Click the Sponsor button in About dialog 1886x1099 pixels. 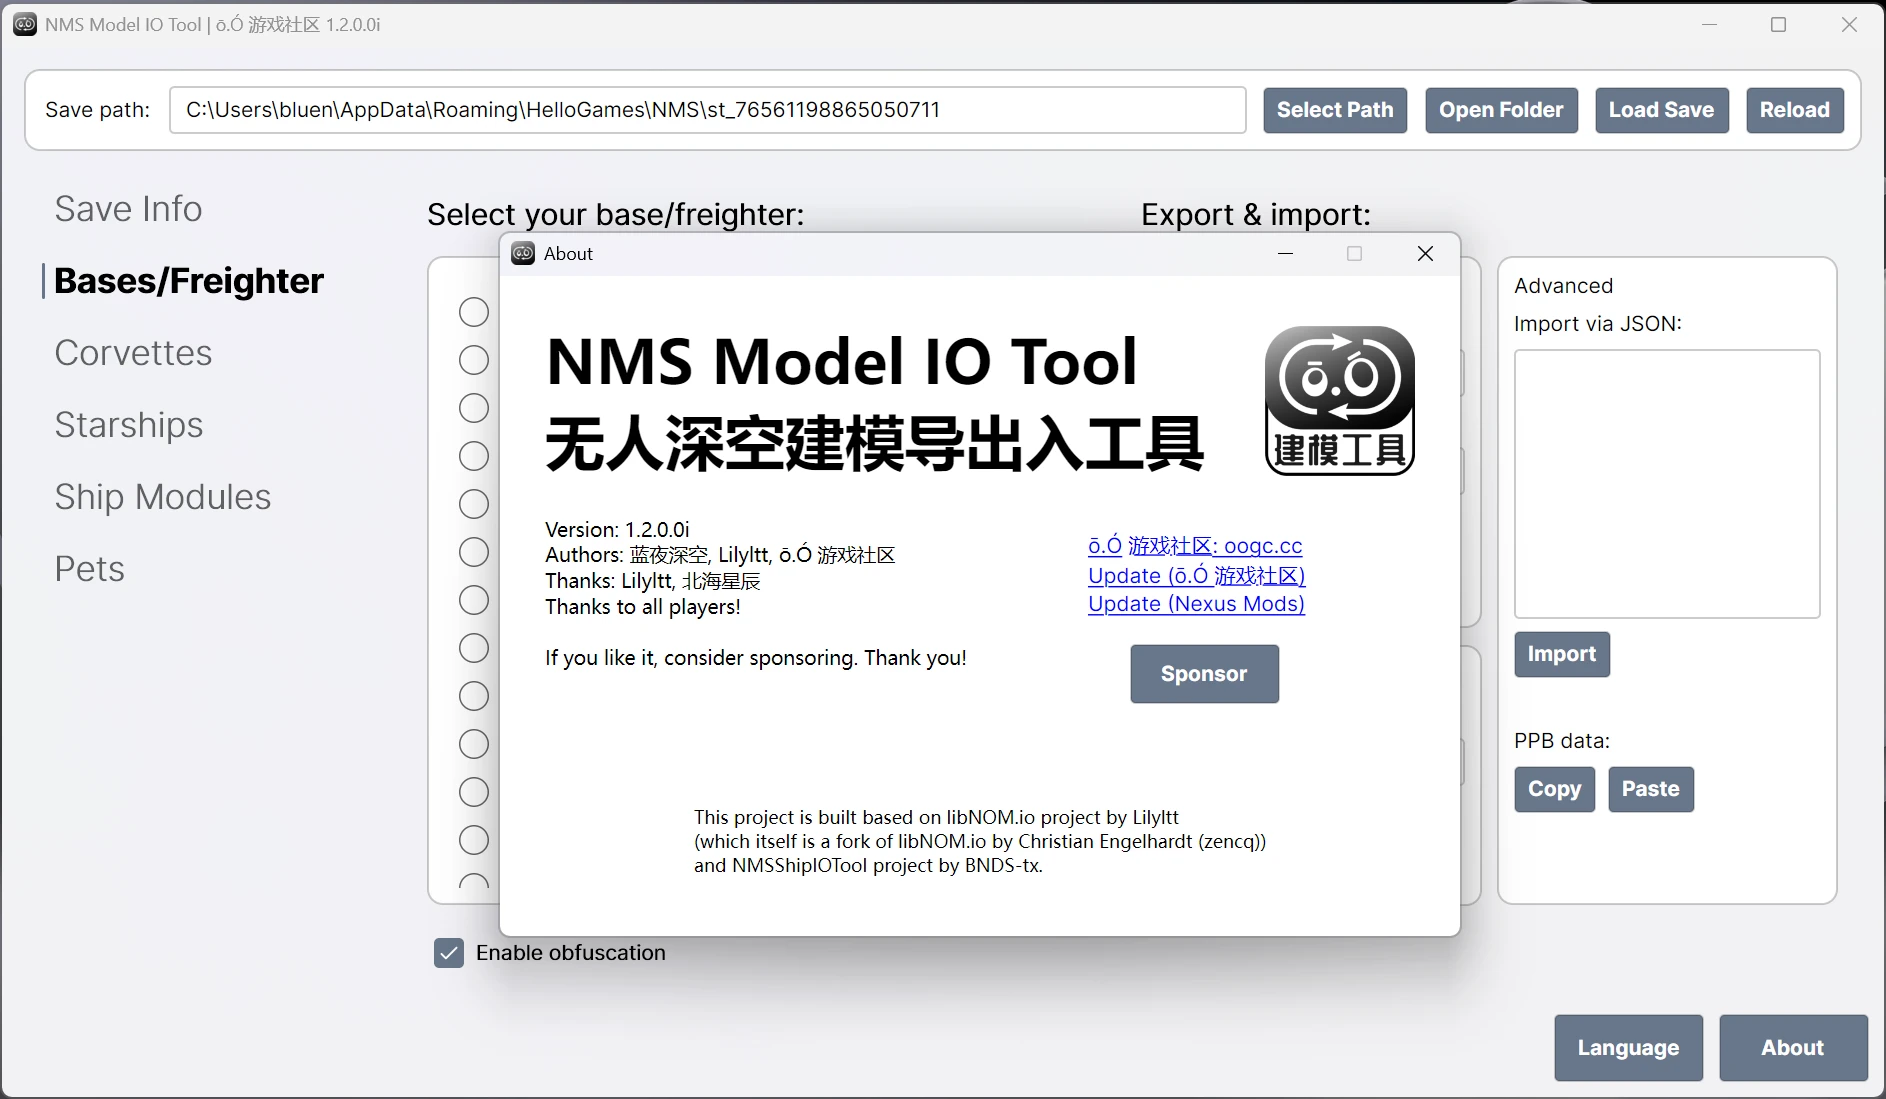tap(1204, 674)
